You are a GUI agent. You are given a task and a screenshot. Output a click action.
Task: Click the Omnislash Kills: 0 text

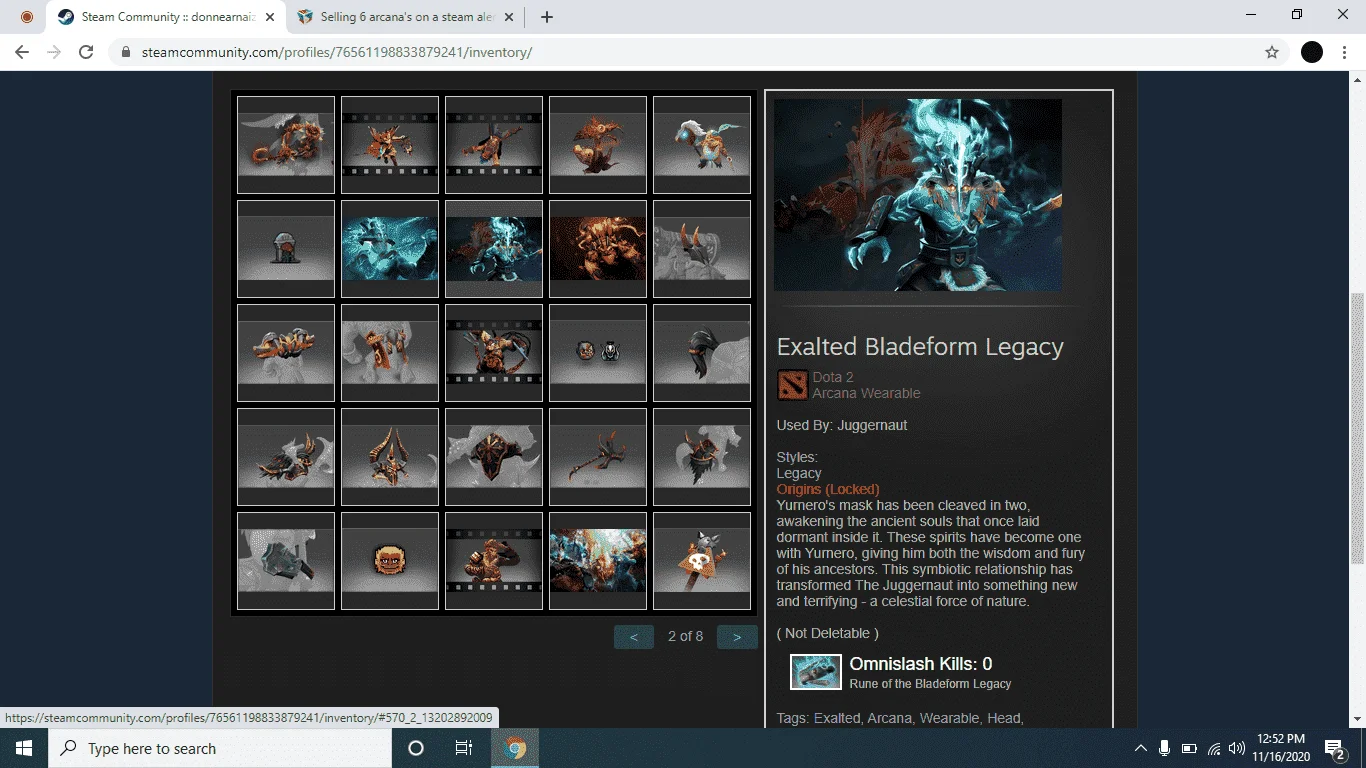pyautogui.click(x=921, y=664)
